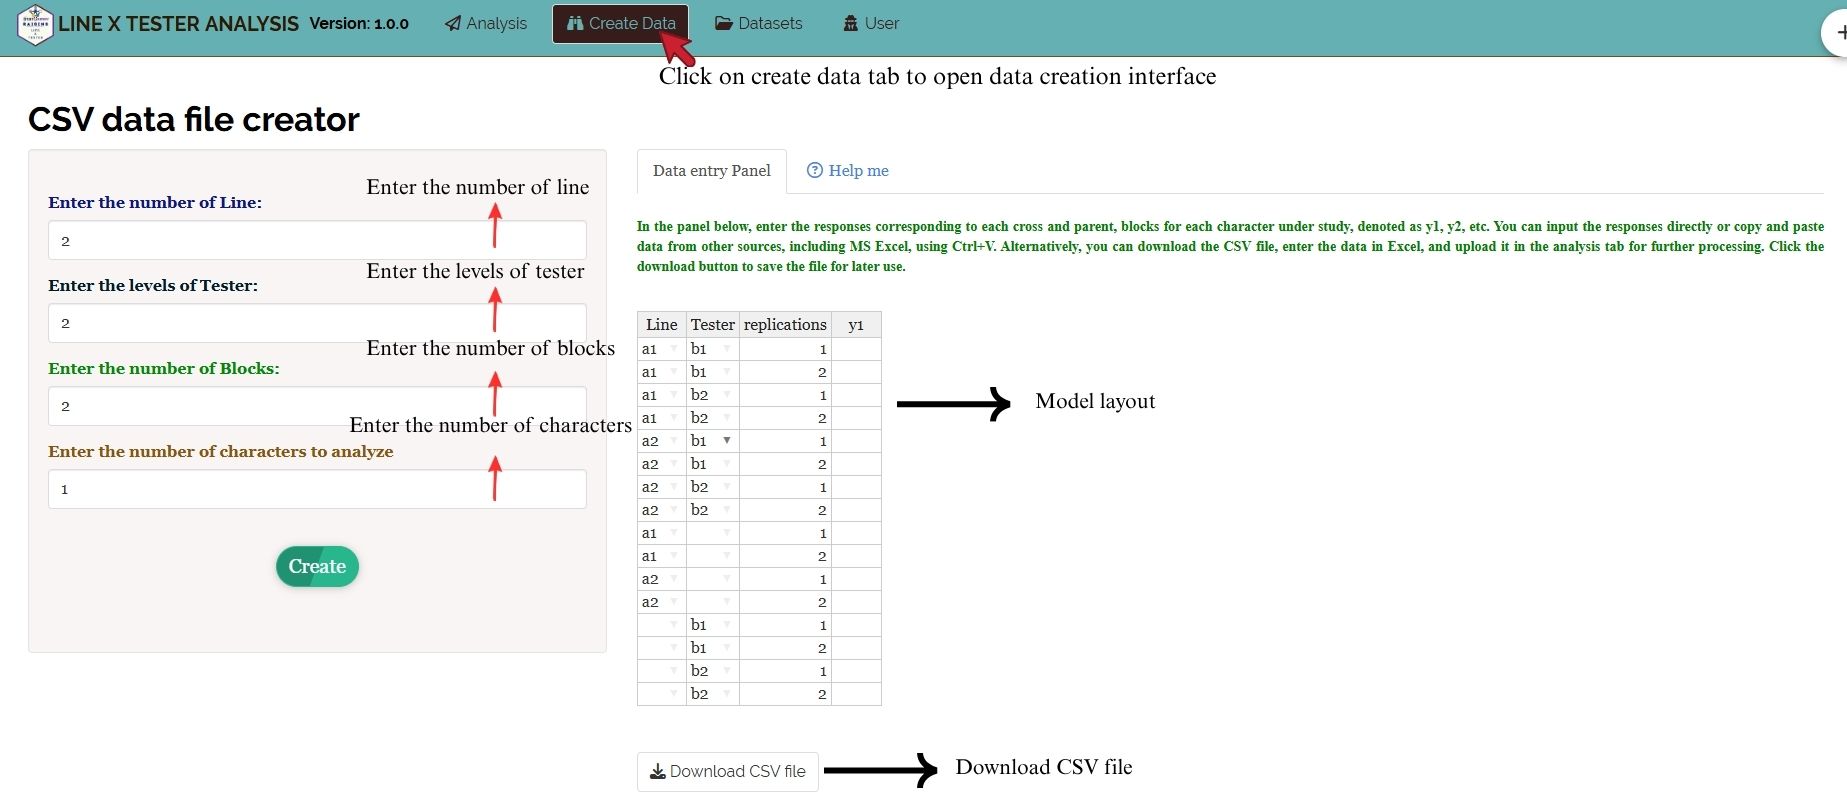Open Tester dropdown in last table row

point(727,694)
